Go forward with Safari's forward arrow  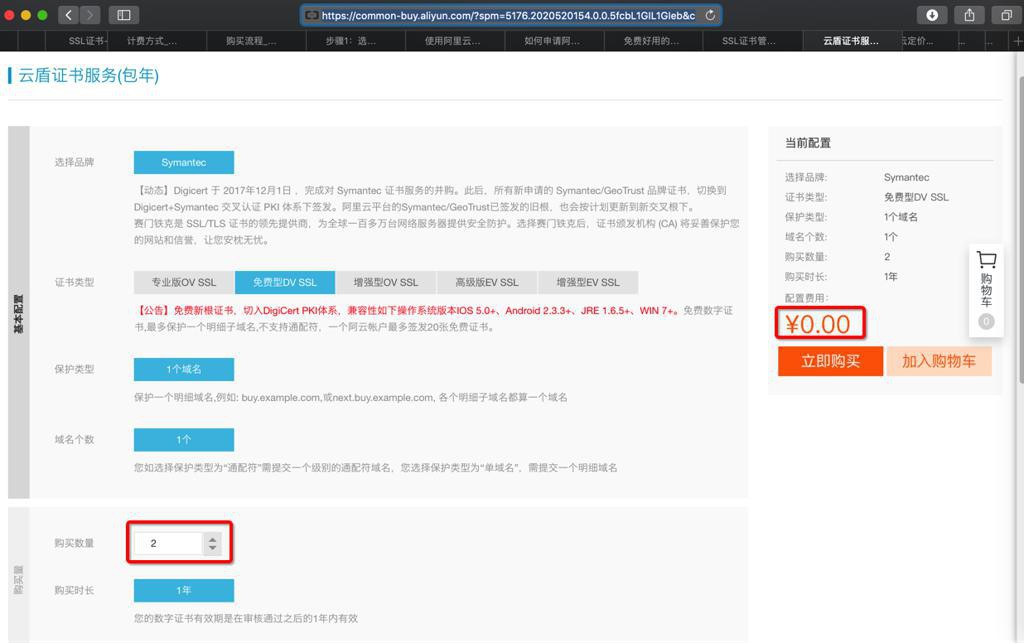(90, 15)
